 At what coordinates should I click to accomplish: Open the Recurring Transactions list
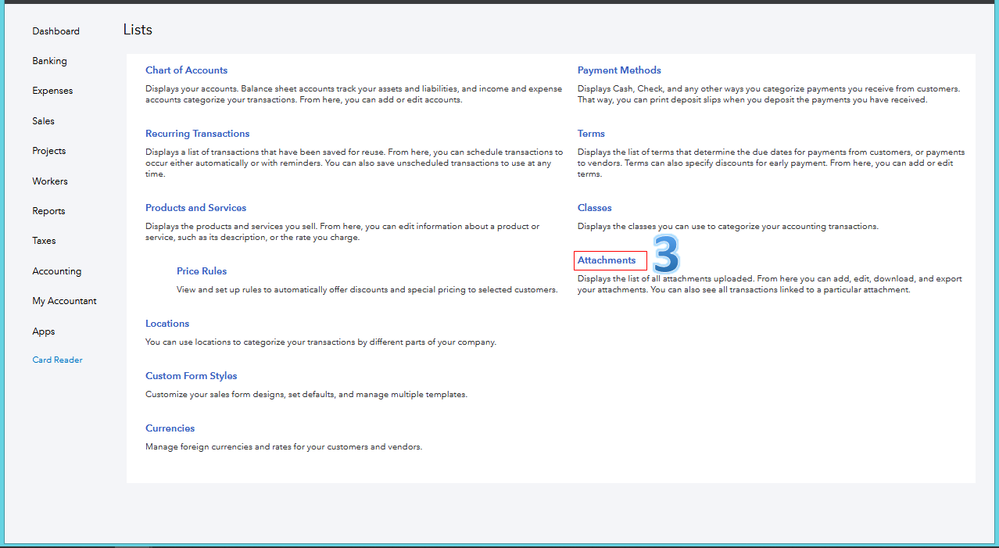coord(198,133)
